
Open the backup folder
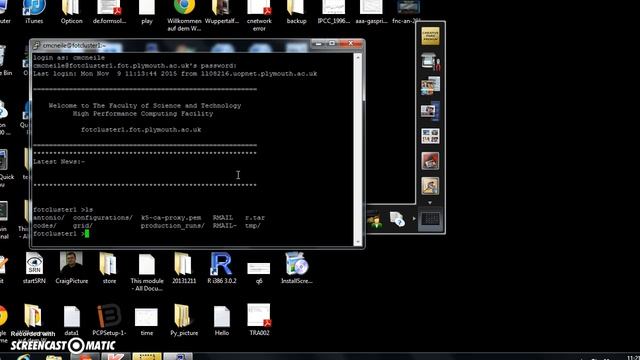pyautogui.click(x=296, y=11)
